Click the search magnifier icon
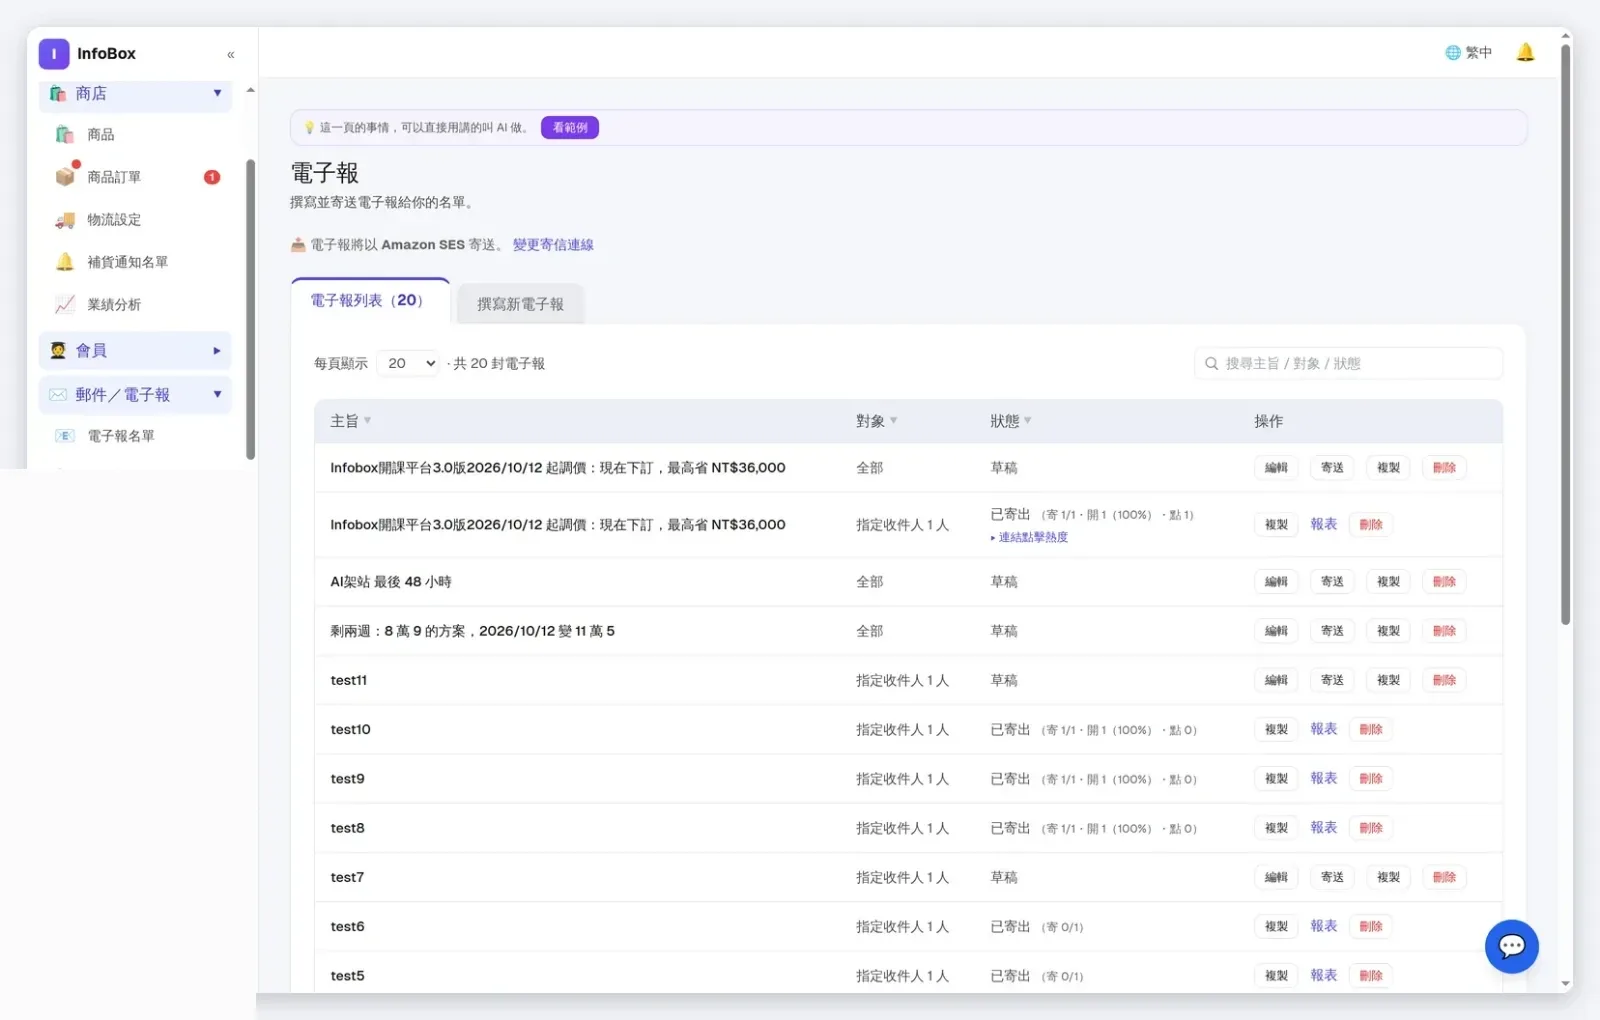Viewport: 1600px width, 1020px height. [1211, 364]
